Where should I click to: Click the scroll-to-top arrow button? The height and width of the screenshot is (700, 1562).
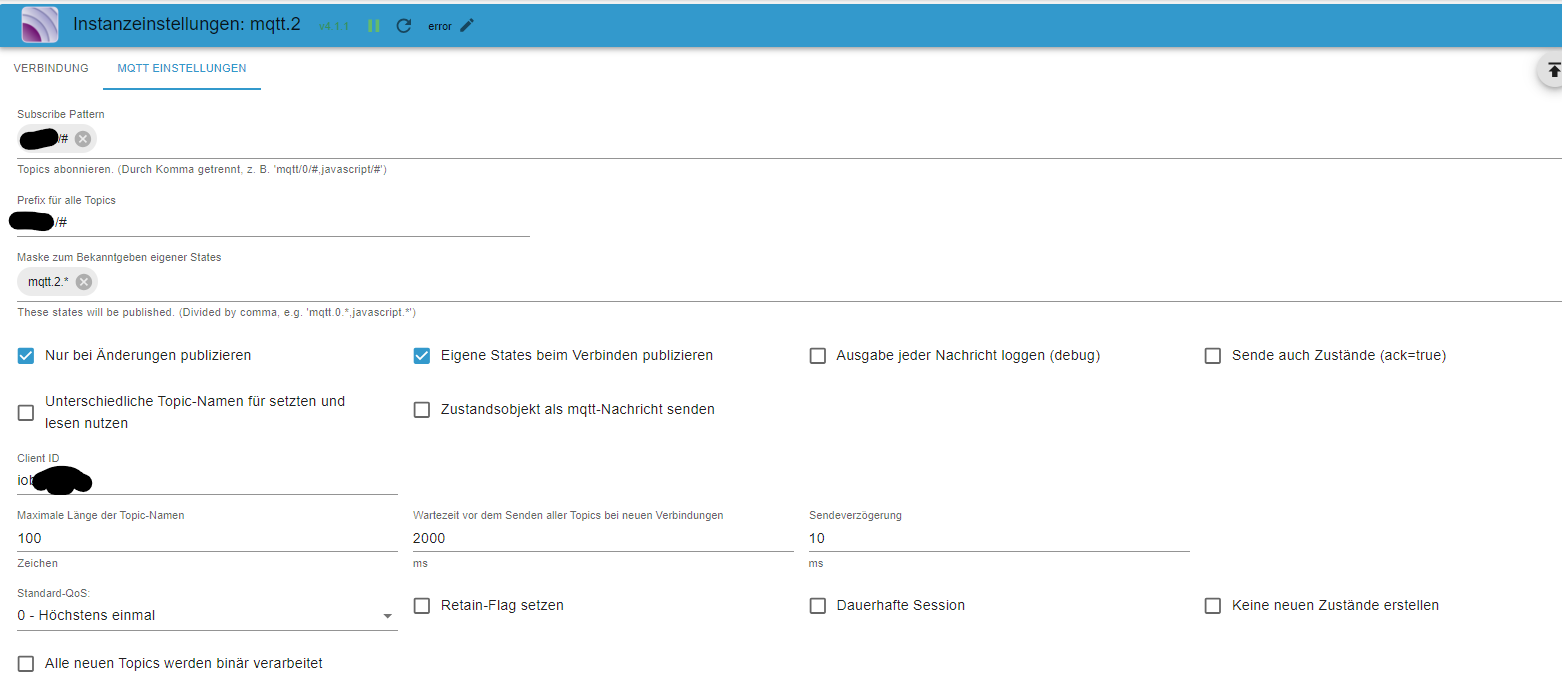1552,70
